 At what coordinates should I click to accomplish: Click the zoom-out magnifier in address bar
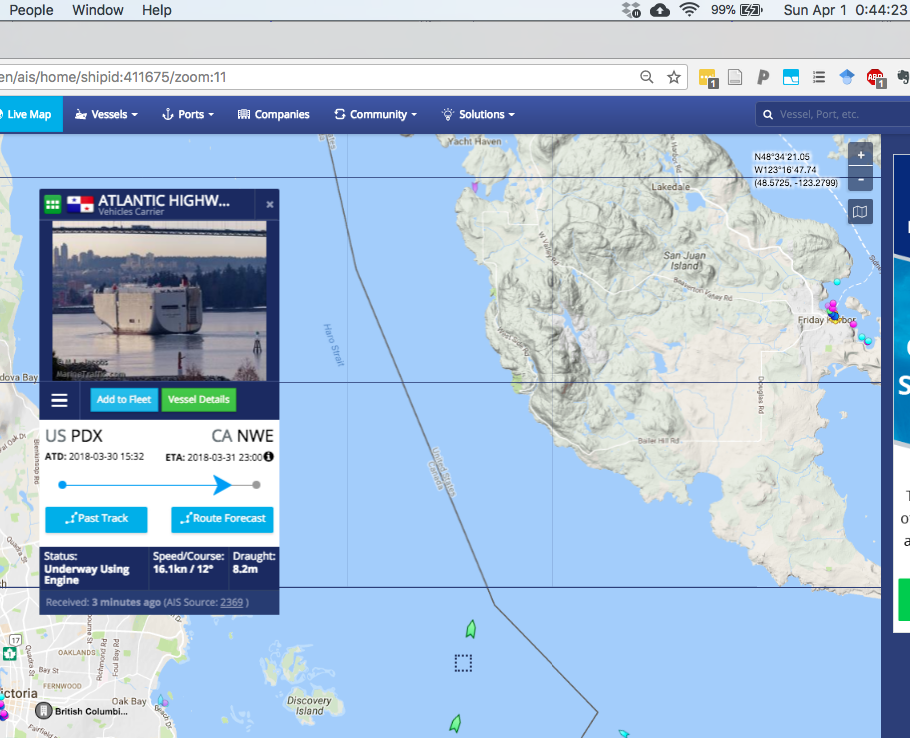pyautogui.click(x=647, y=77)
